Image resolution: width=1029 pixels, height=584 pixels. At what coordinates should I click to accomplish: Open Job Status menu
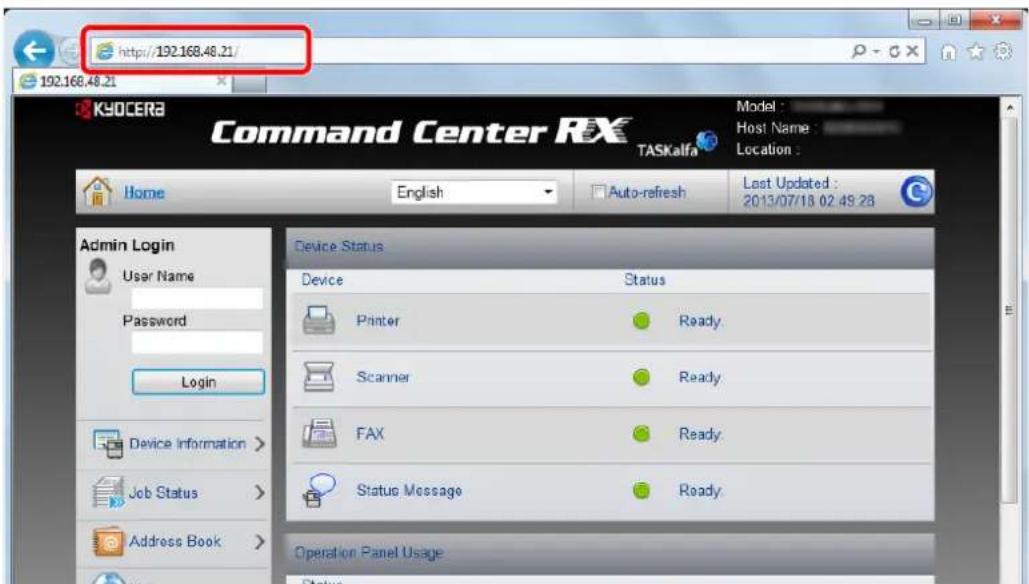pyautogui.click(x=163, y=493)
